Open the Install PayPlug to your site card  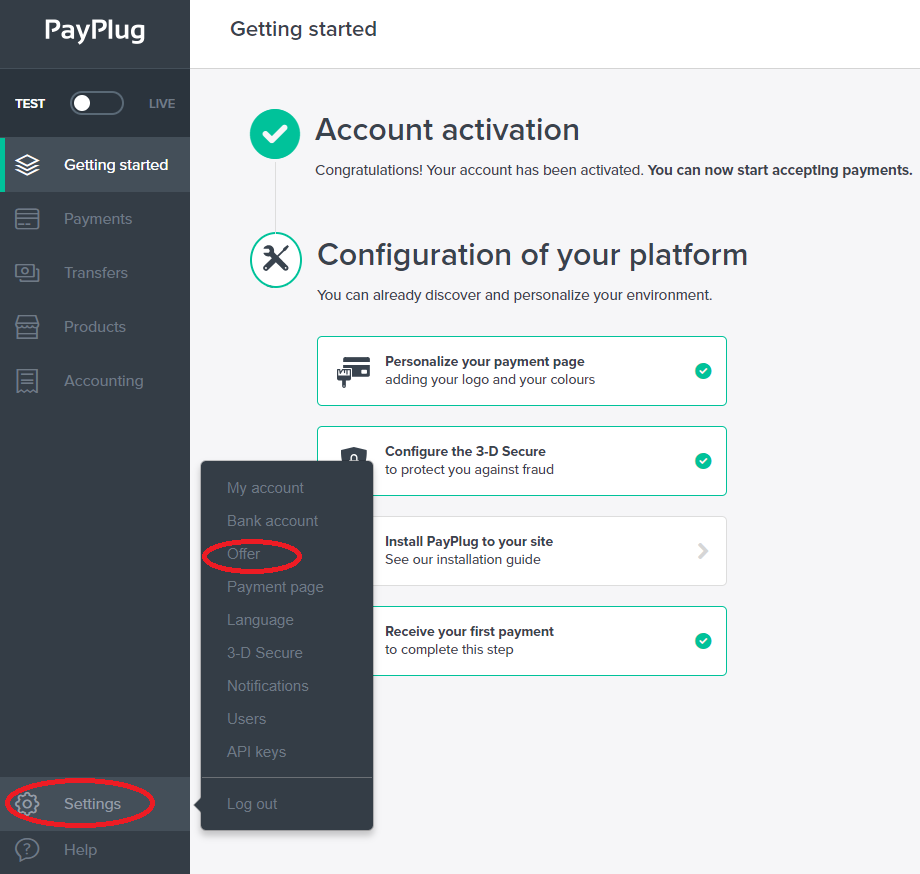(x=550, y=551)
